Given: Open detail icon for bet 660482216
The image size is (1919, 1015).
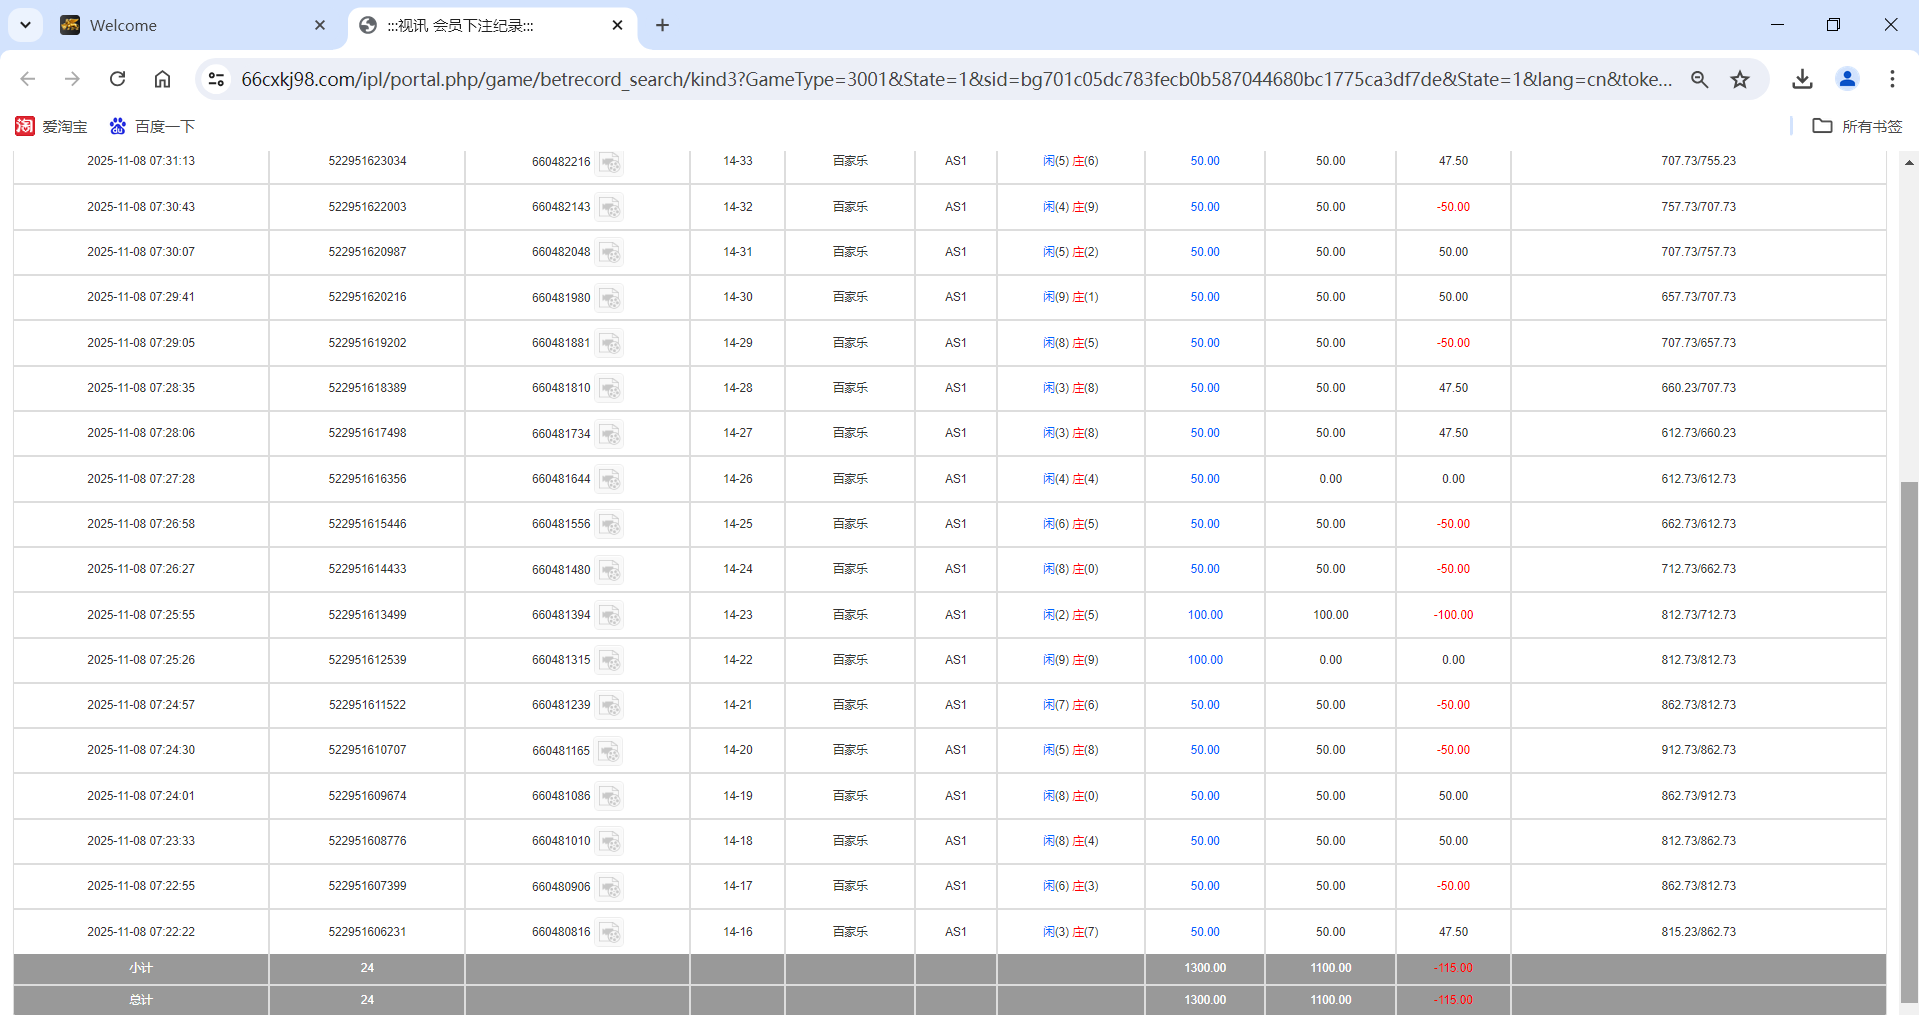Looking at the screenshot, I should coord(610,162).
